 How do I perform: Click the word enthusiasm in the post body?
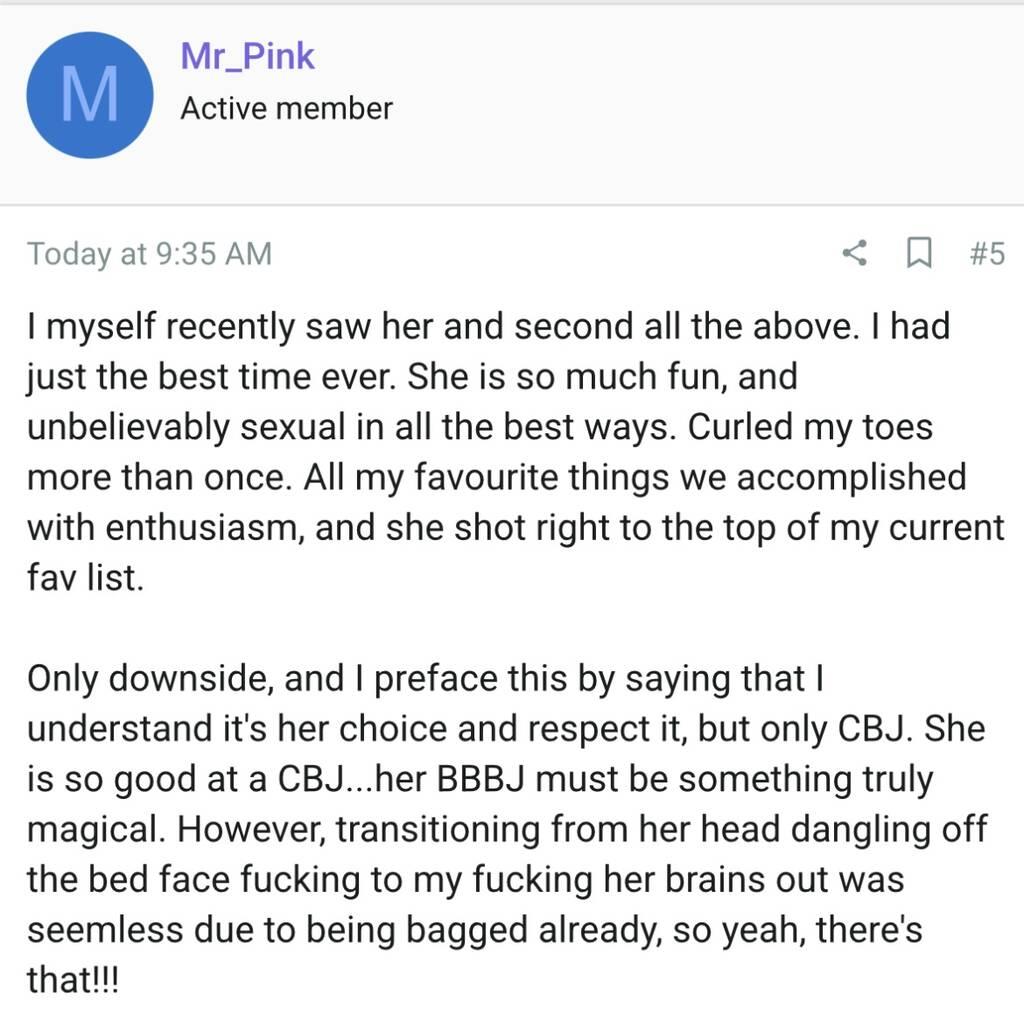(x=204, y=528)
